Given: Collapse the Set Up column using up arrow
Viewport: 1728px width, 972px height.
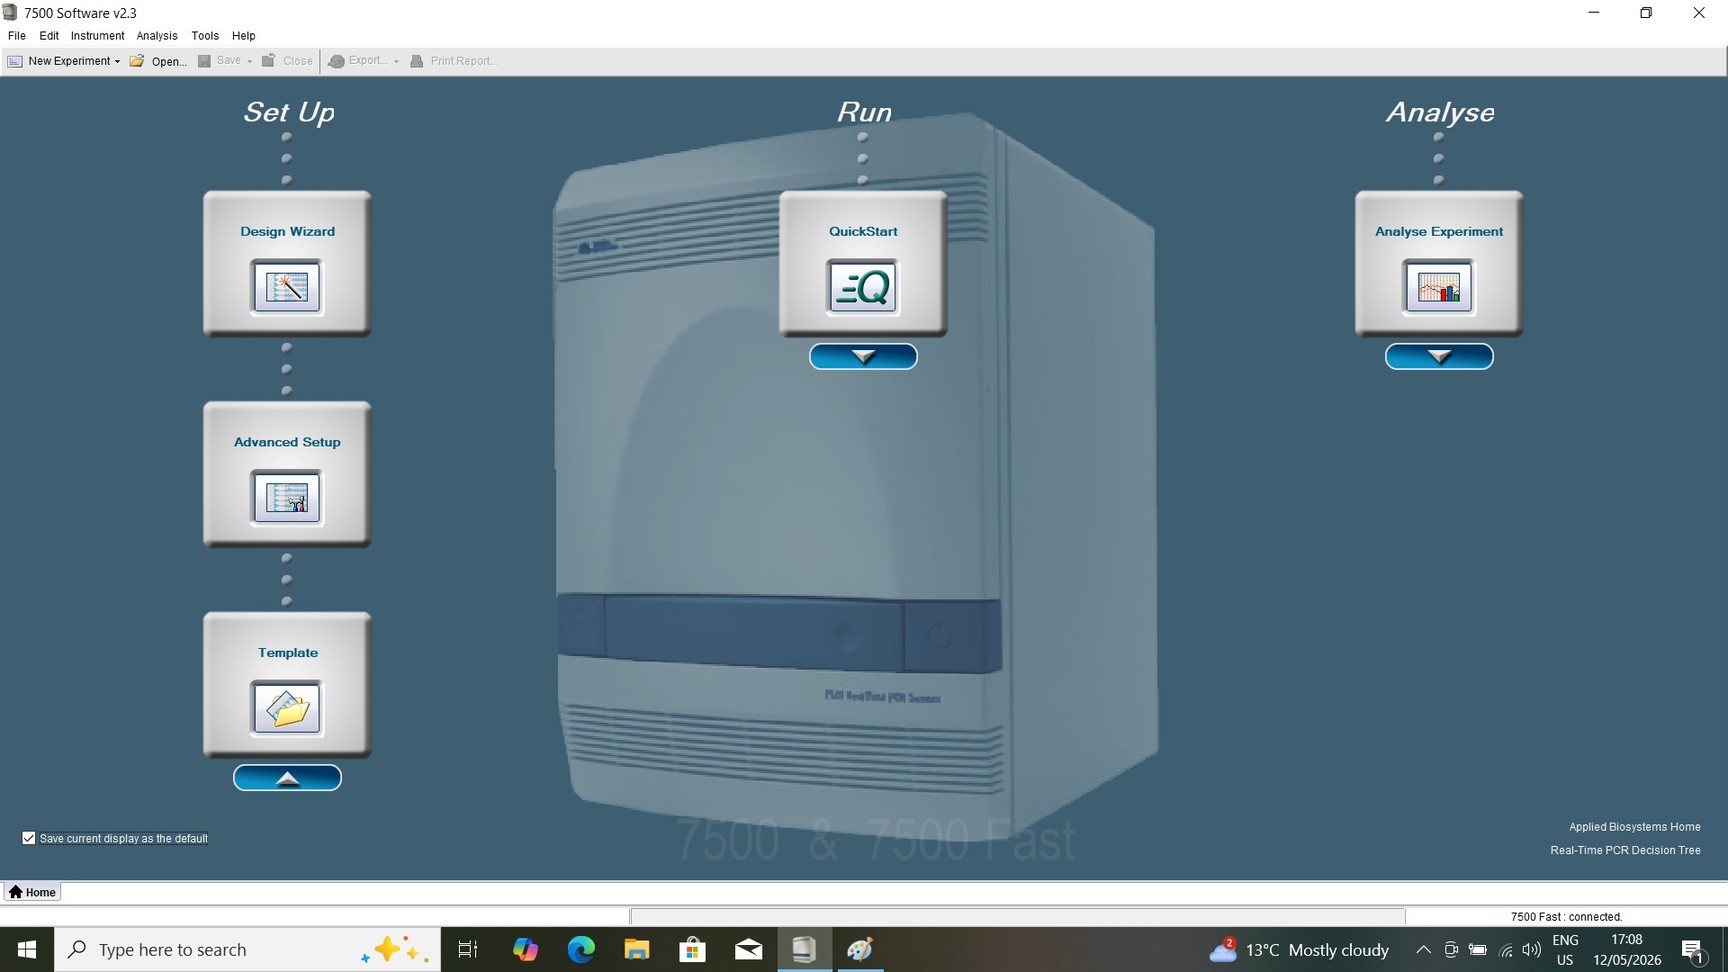Looking at the screenshot, I should [287, 778].
